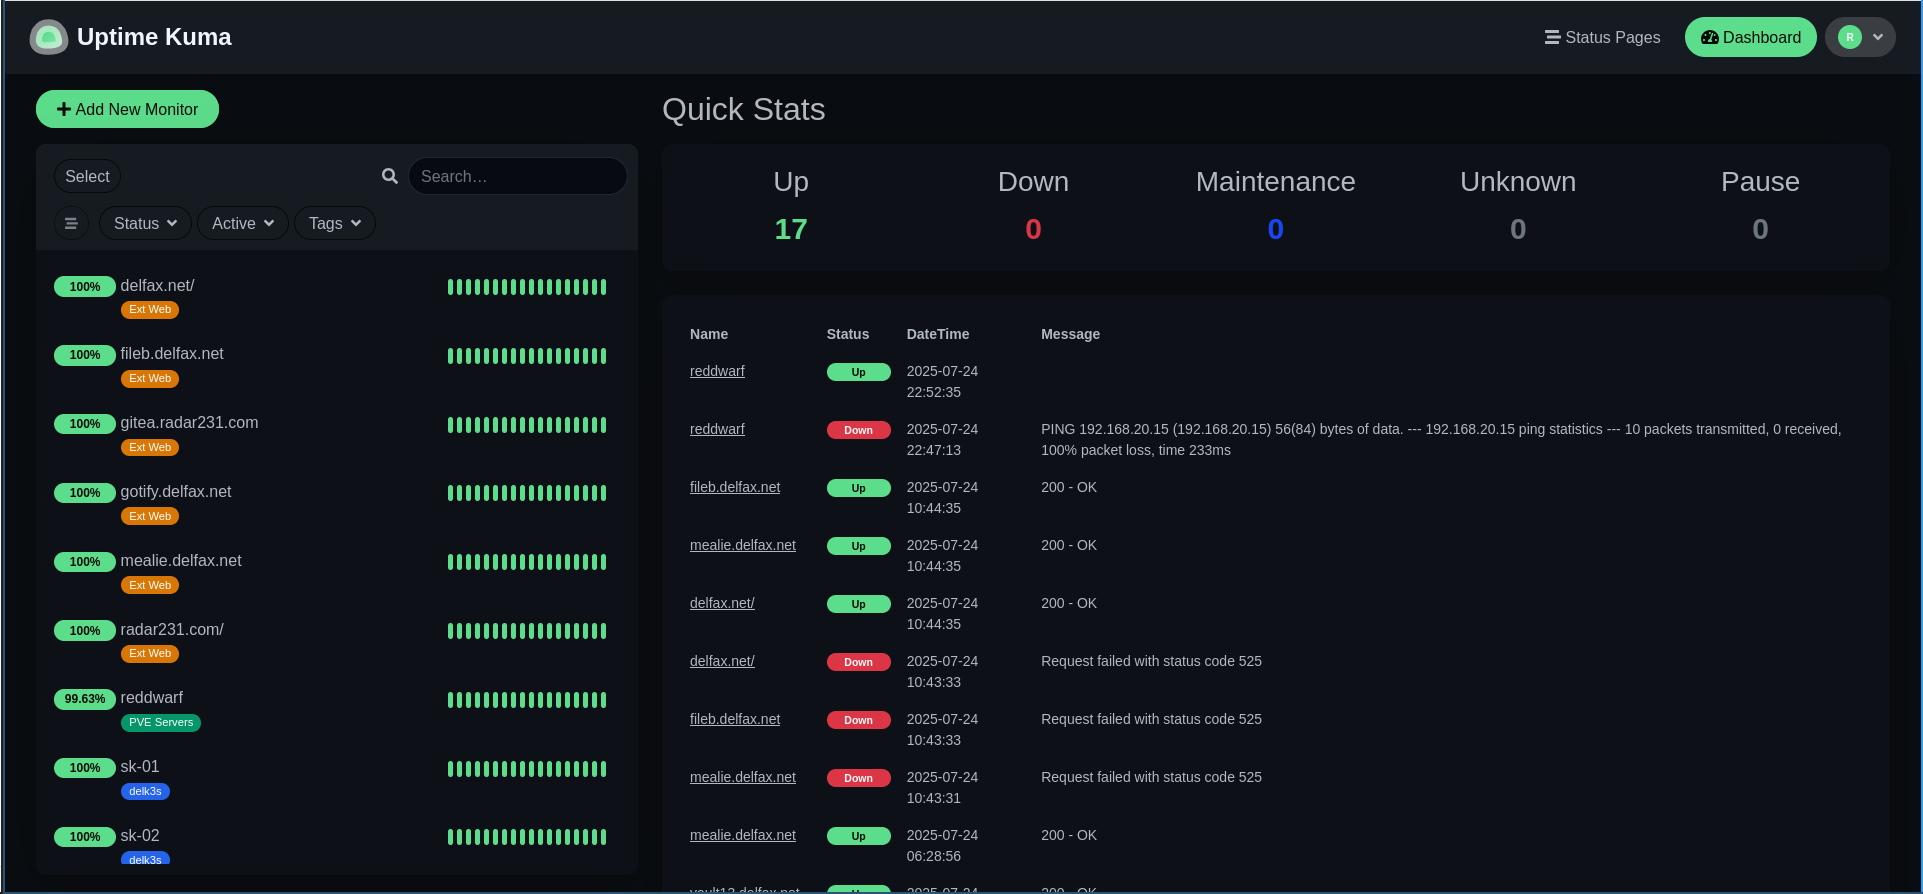Viewport: 1923px width, 894px height.
Task: Click the Message column header
Action: (1070, 334)
